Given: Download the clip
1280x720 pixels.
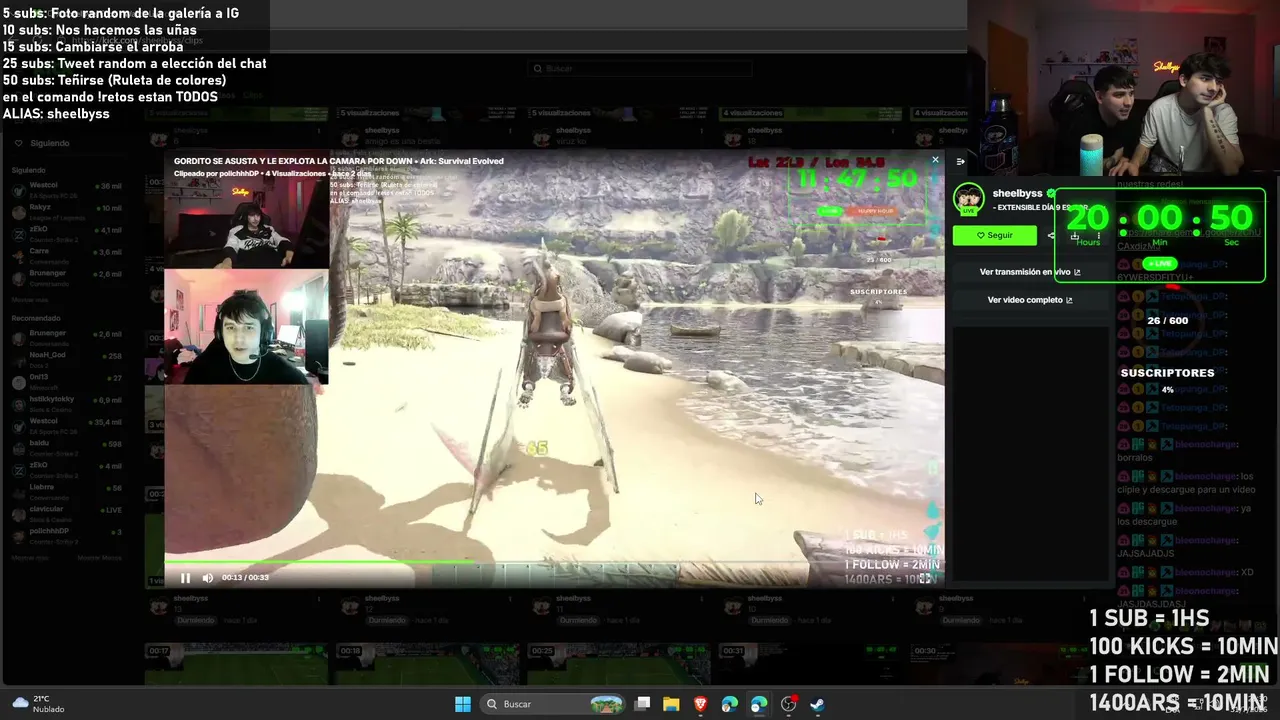Looking at the screenshot, I should pos(1075,236).
